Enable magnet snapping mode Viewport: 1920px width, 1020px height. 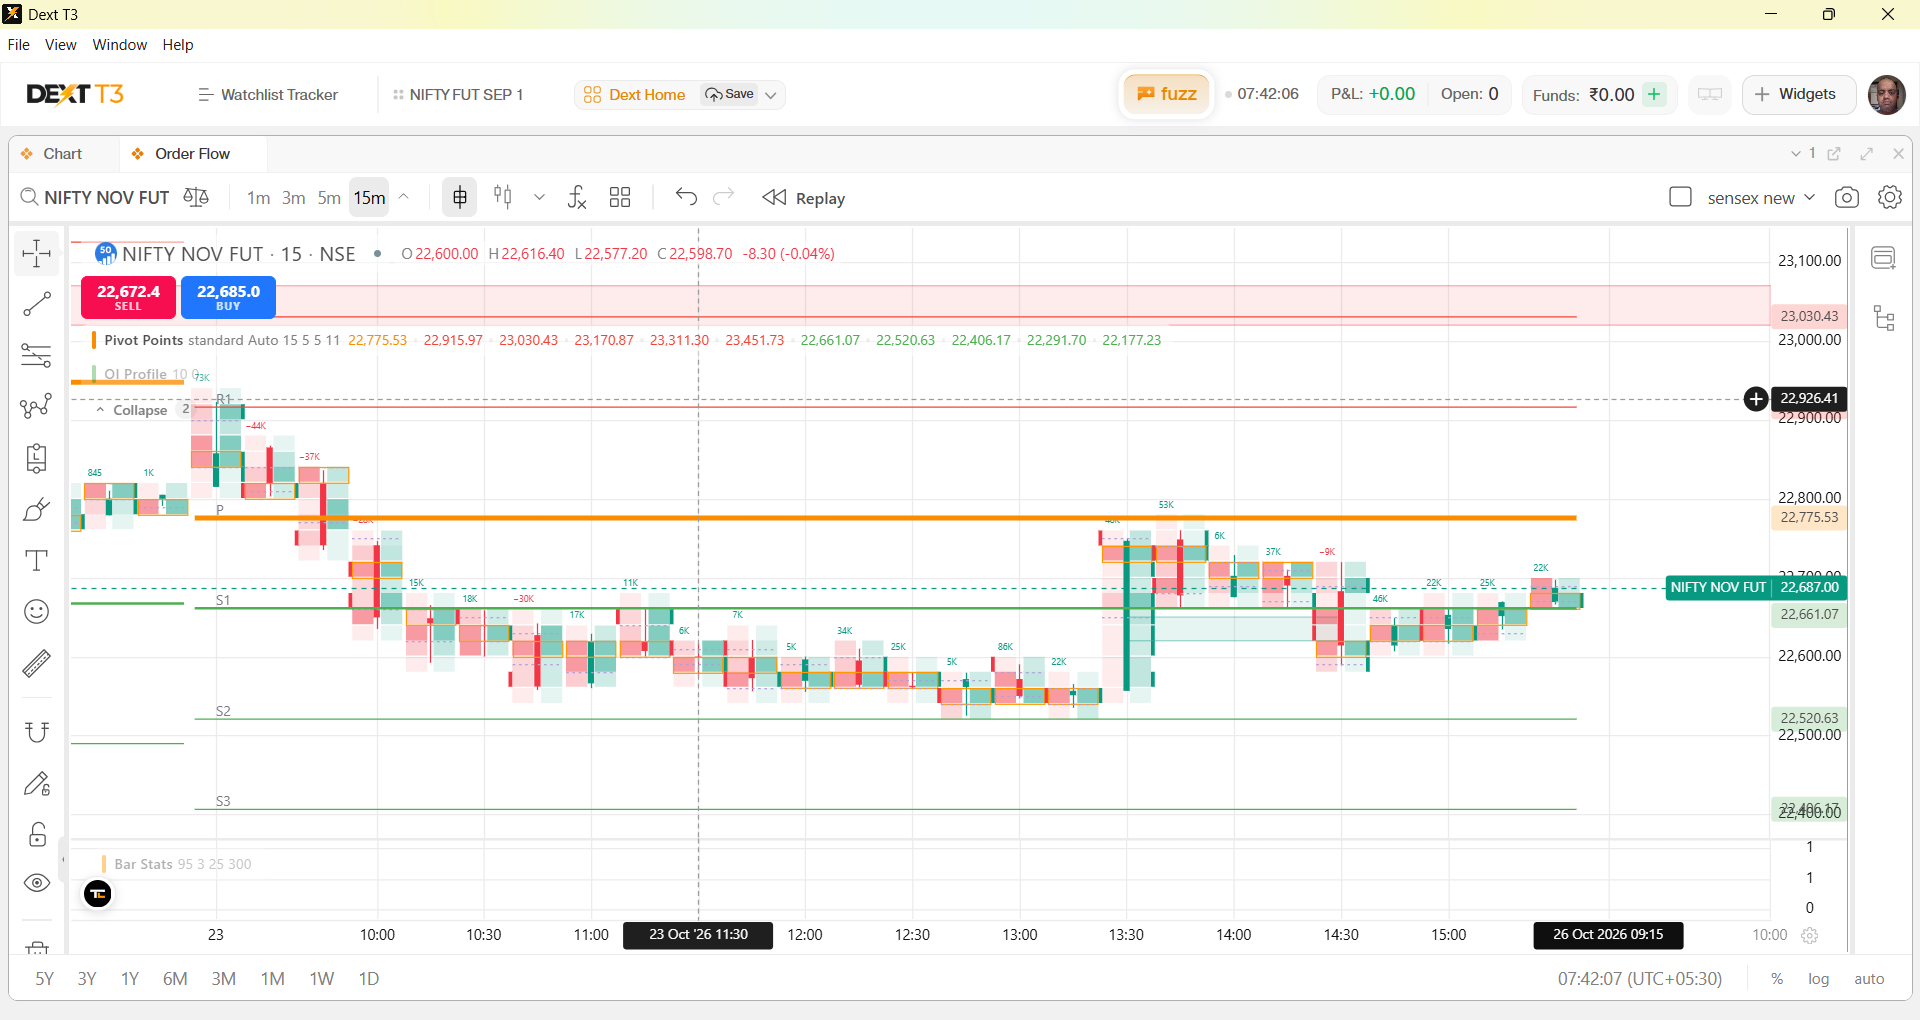[x=36, y=732]
